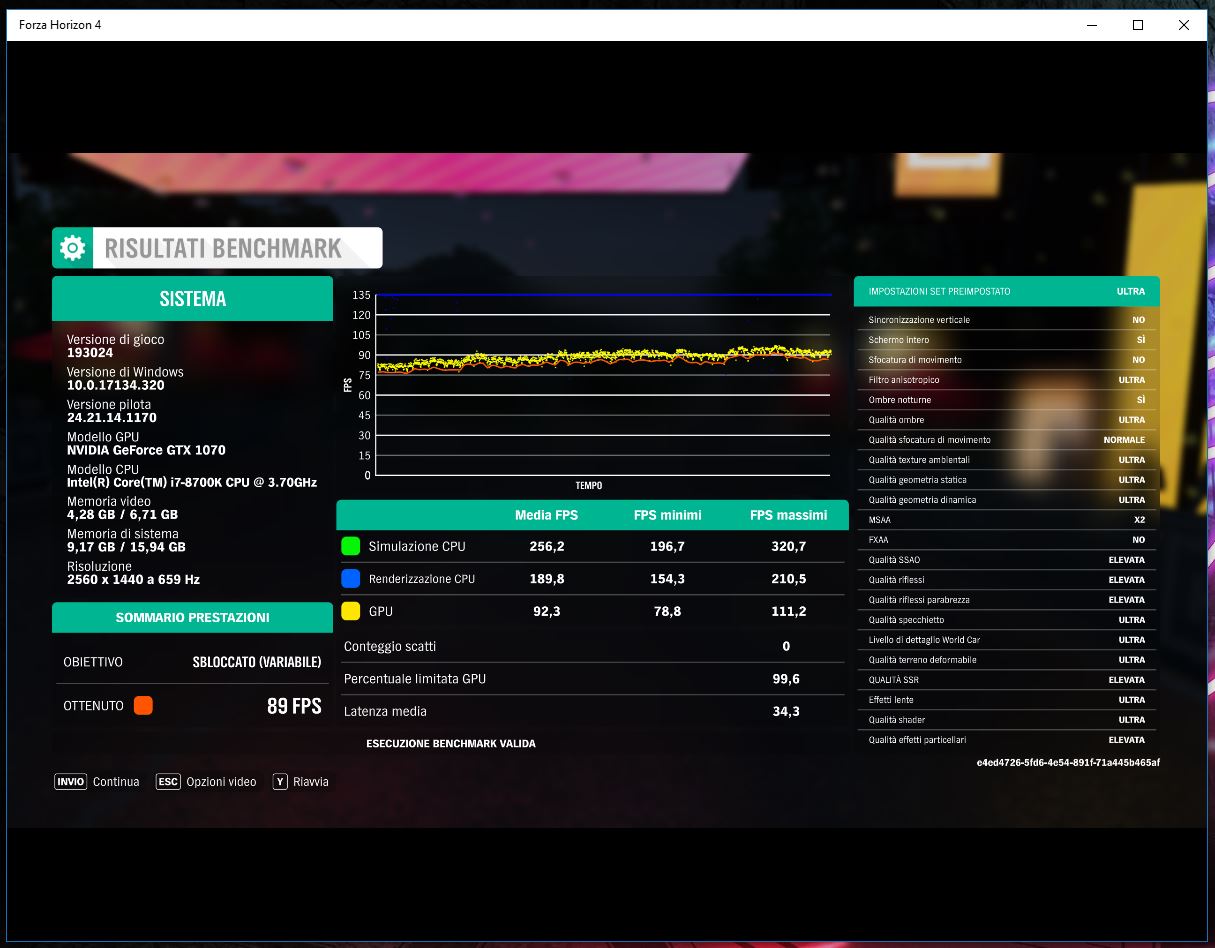Click the ESC key icon for video options
Viewport: 1215px width, 948px height.
168,781
